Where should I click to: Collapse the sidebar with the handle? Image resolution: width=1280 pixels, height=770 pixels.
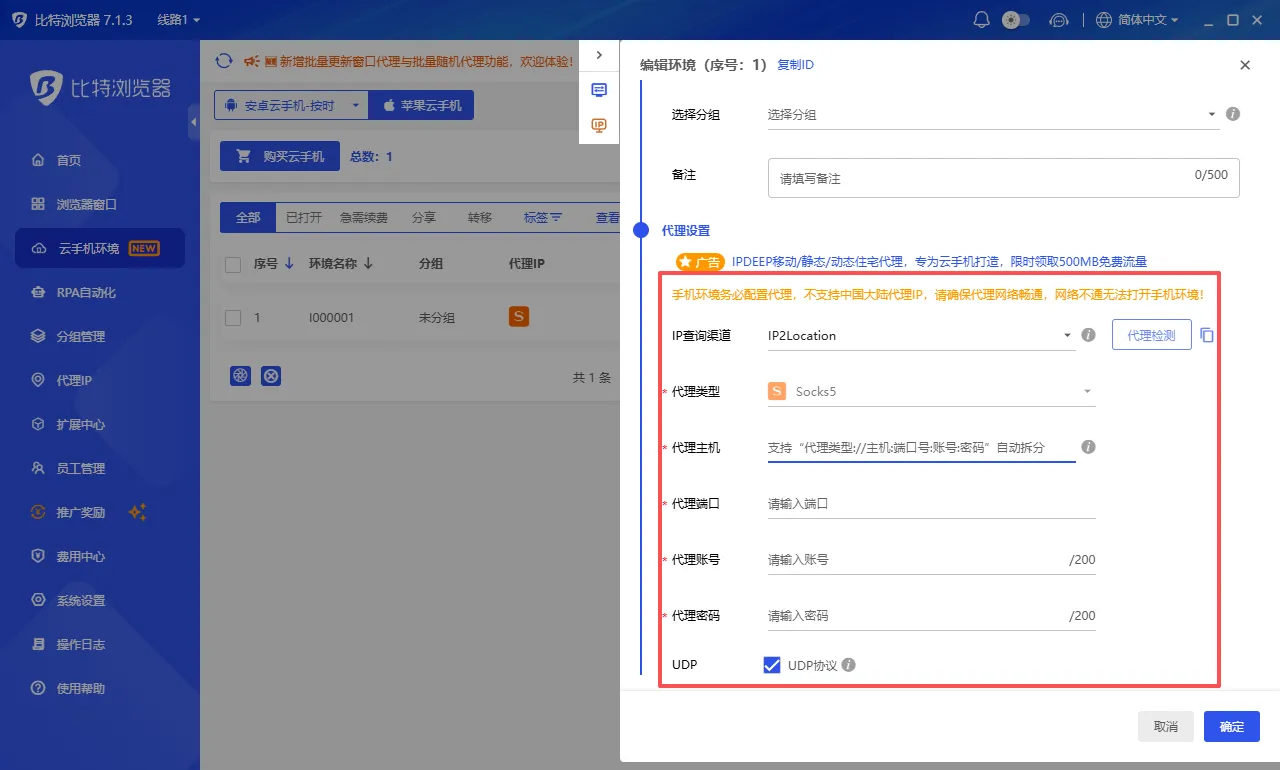pyautogui.click(x=193, y=122)
